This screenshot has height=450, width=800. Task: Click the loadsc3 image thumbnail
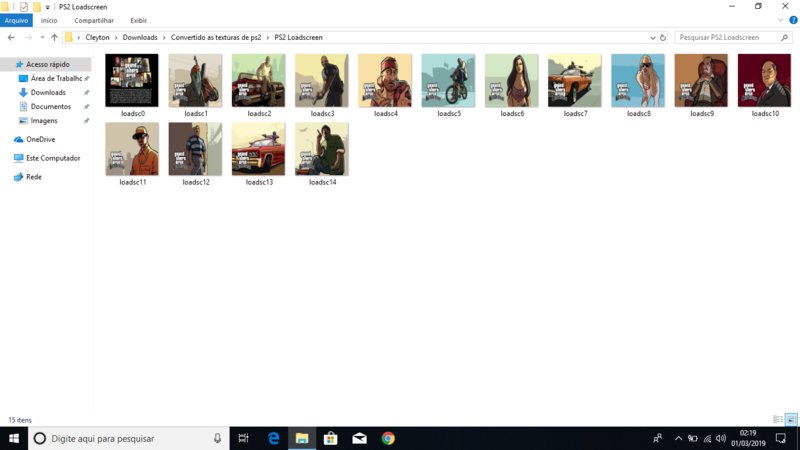(x=322, y=81)
